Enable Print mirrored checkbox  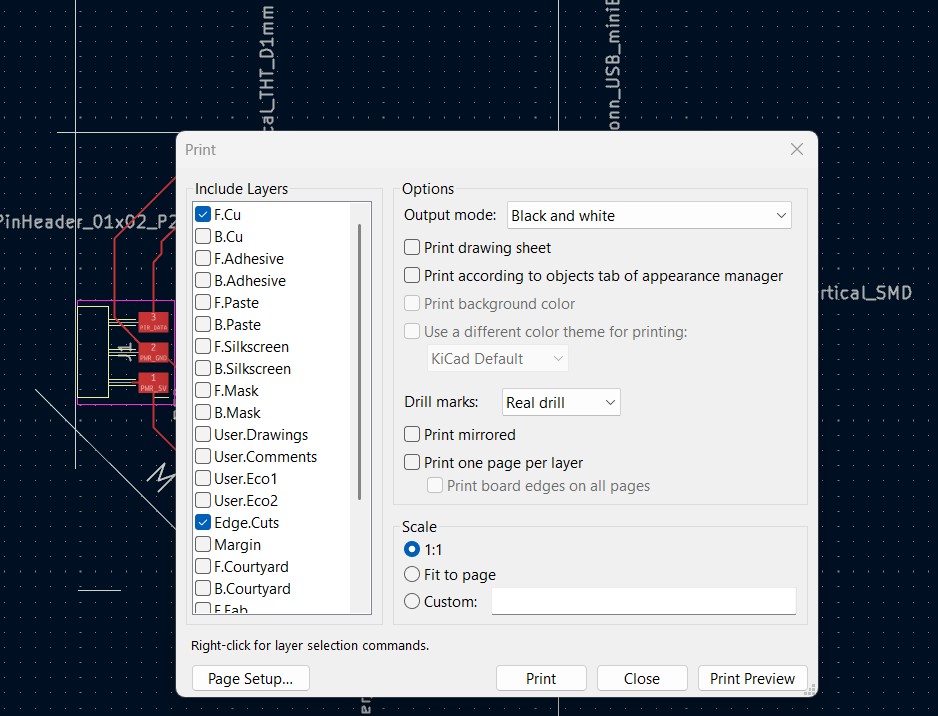coord(412,434)
